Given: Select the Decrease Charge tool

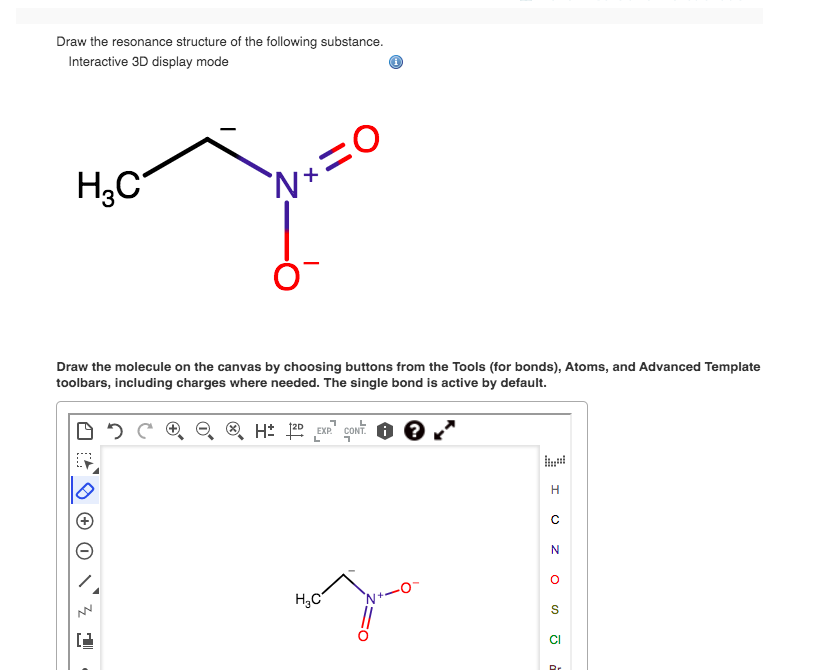Looking at the screenshot, I should click(x=84, y=550).
